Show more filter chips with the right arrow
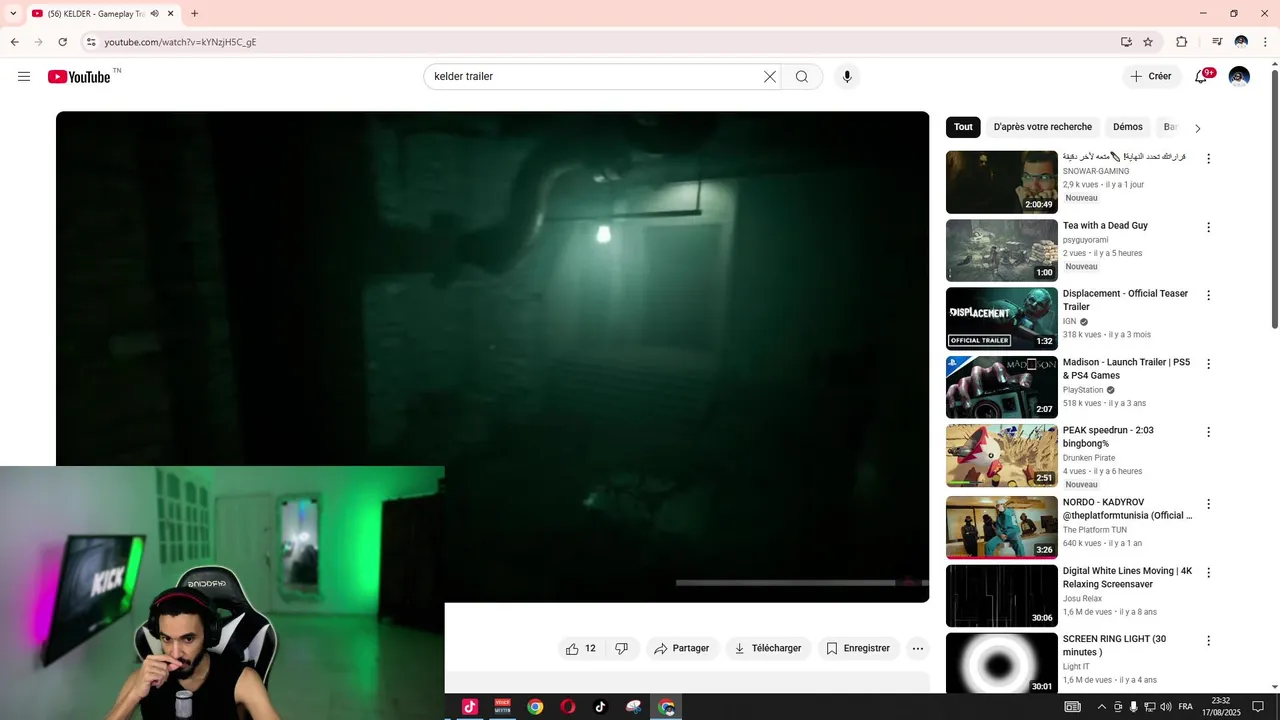This screenshot has height=720, width=1280. click(1198, 128)
